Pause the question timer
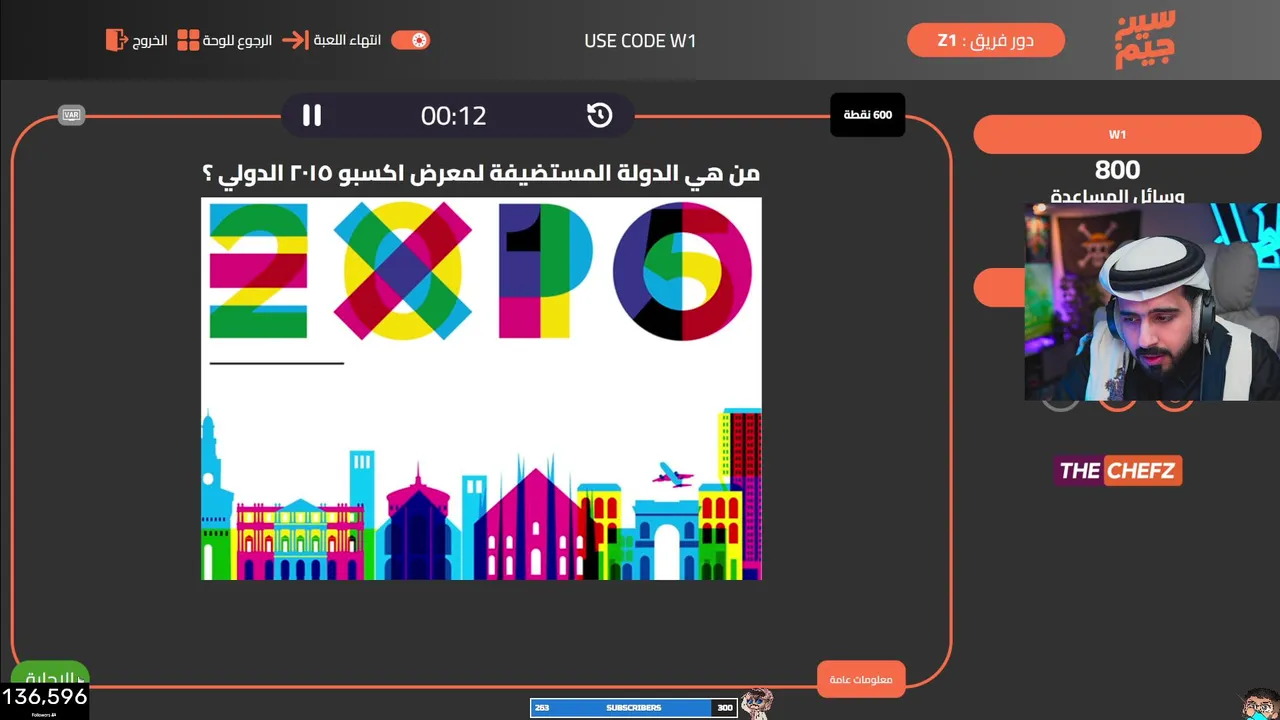This screenshot has width=1280, height=720. point(312,115)
